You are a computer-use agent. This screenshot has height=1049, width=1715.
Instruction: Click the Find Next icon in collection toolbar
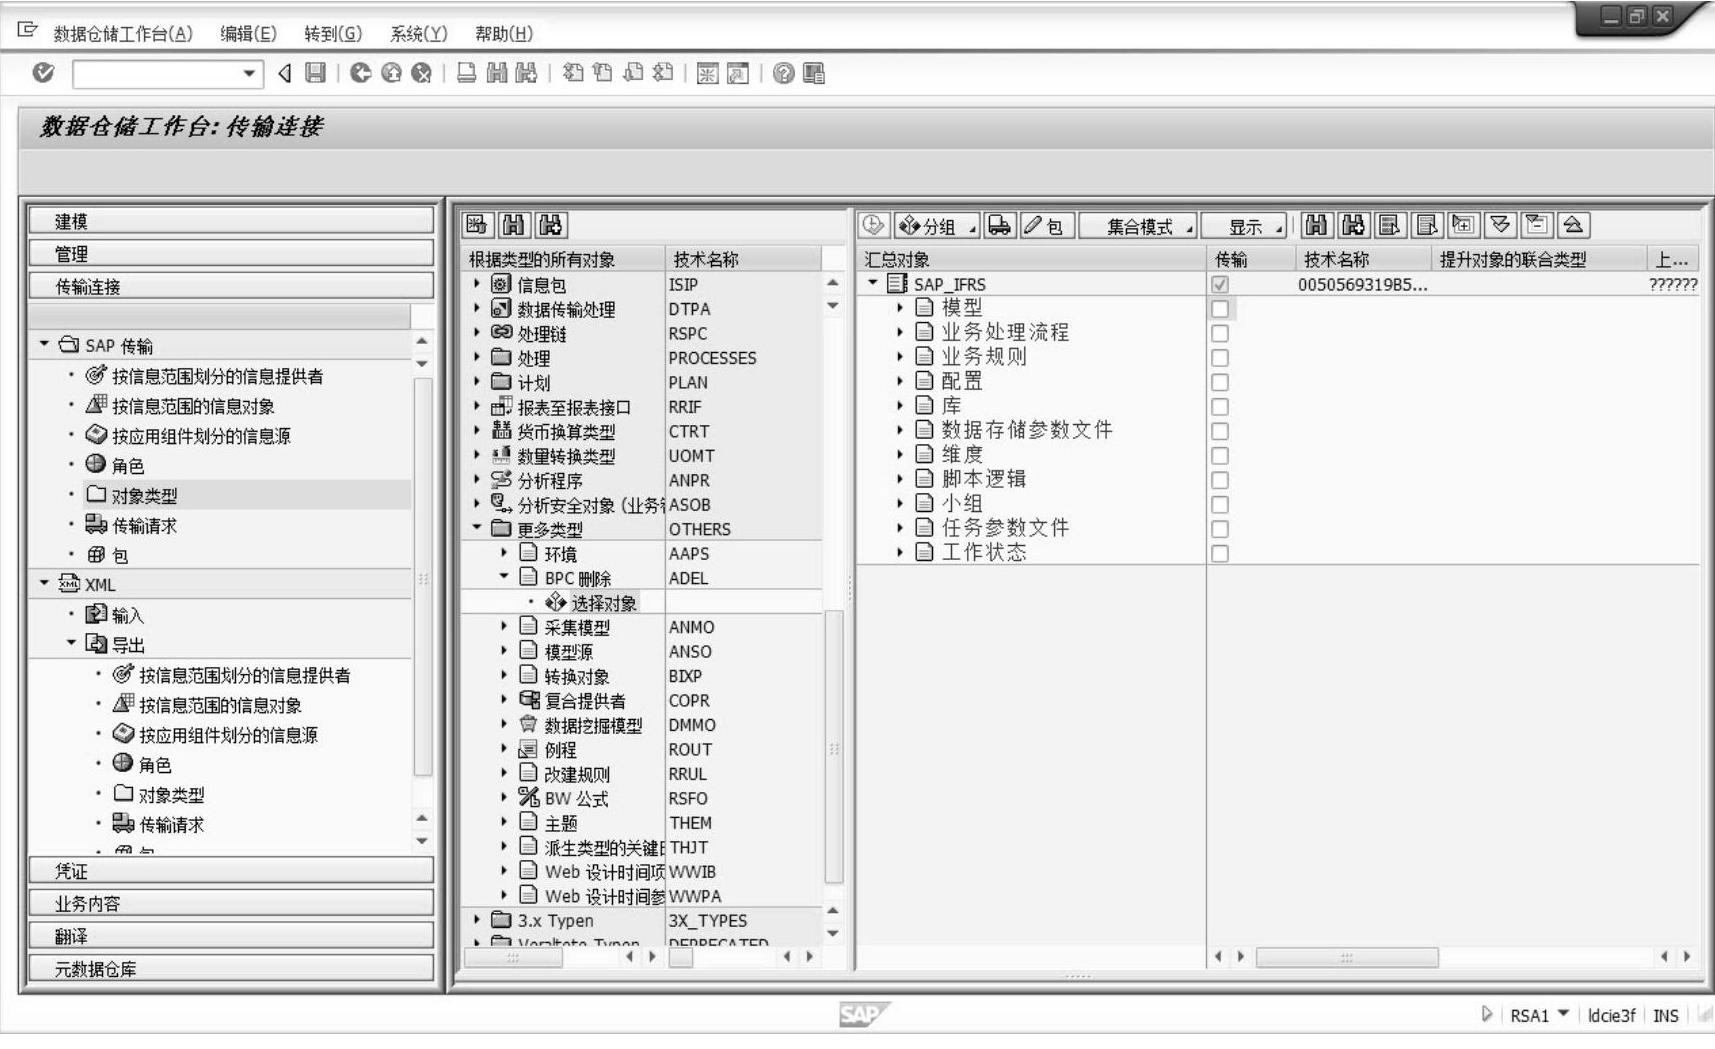[1353, 226]
